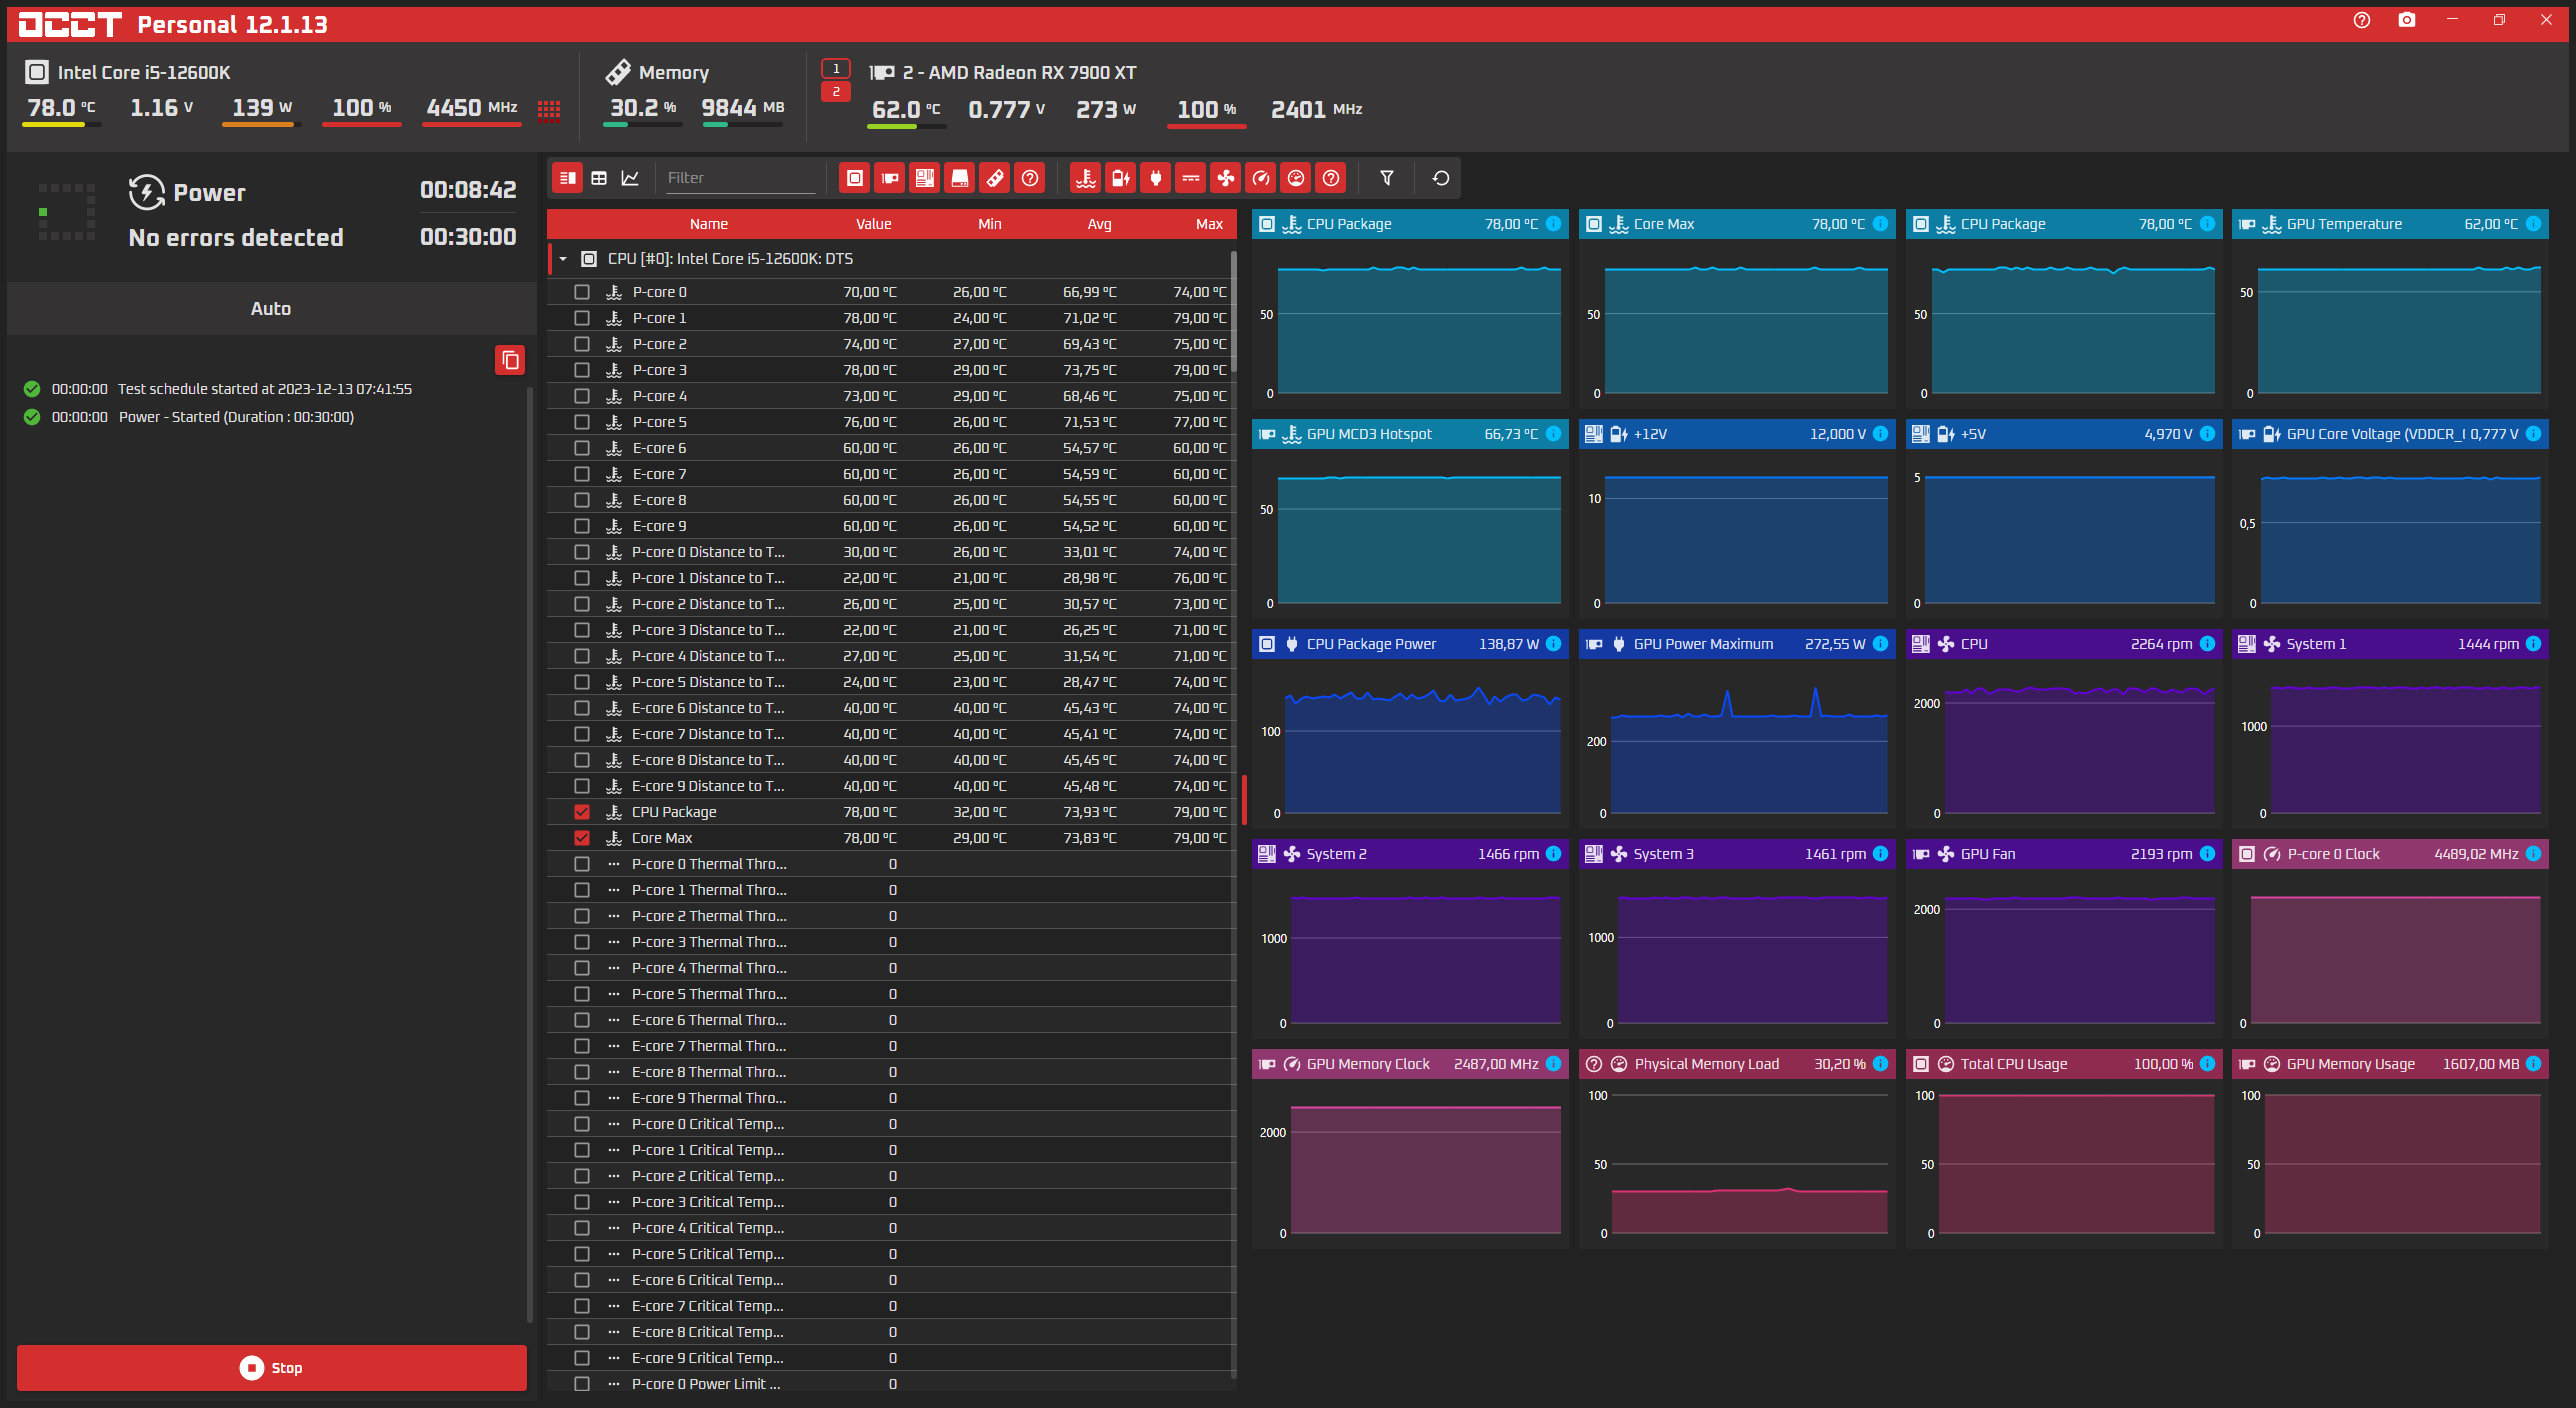This screenshot has height=1408, width=2576.
Task: Open the P-core 0 Clock graph
Action: point(2390,937)
